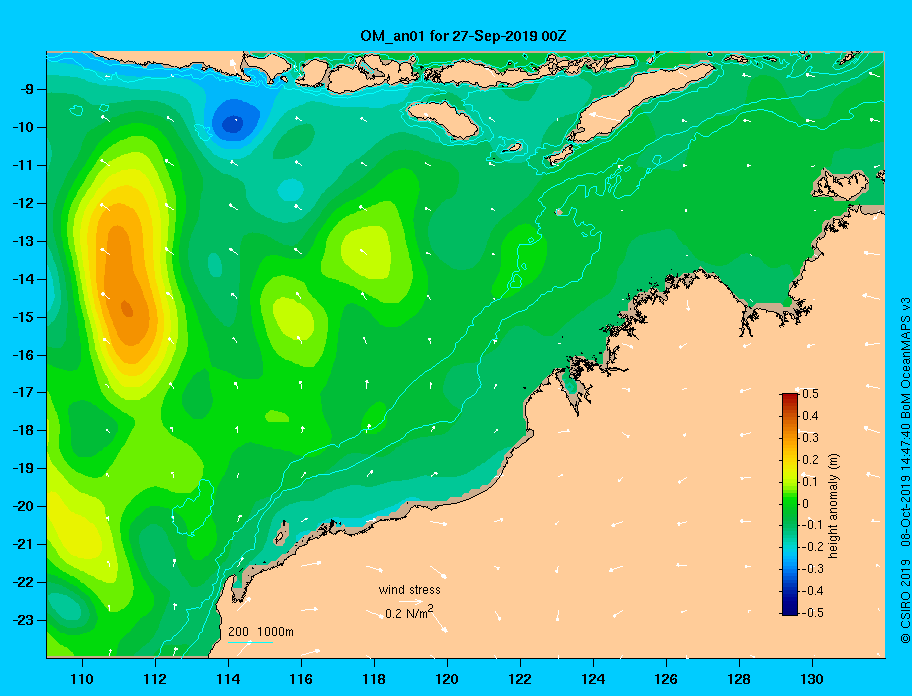This screenshot has height=696, width=912.
Task: Click the chart title 'OM_an01 for 27-Sep-2019 00Z'
Action: click(463, 36)
